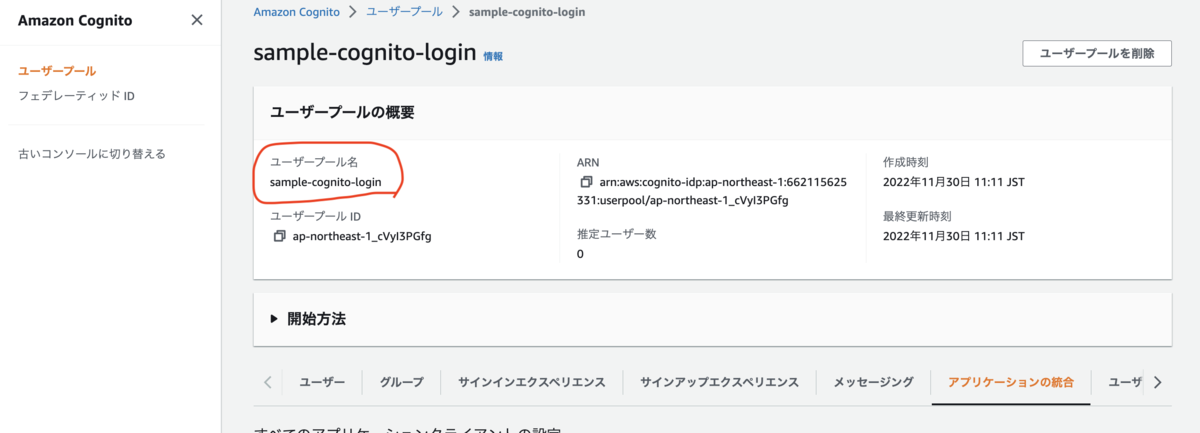
Task: Click the ユーザープールの概要 heading
Action: tap(343, 112)
